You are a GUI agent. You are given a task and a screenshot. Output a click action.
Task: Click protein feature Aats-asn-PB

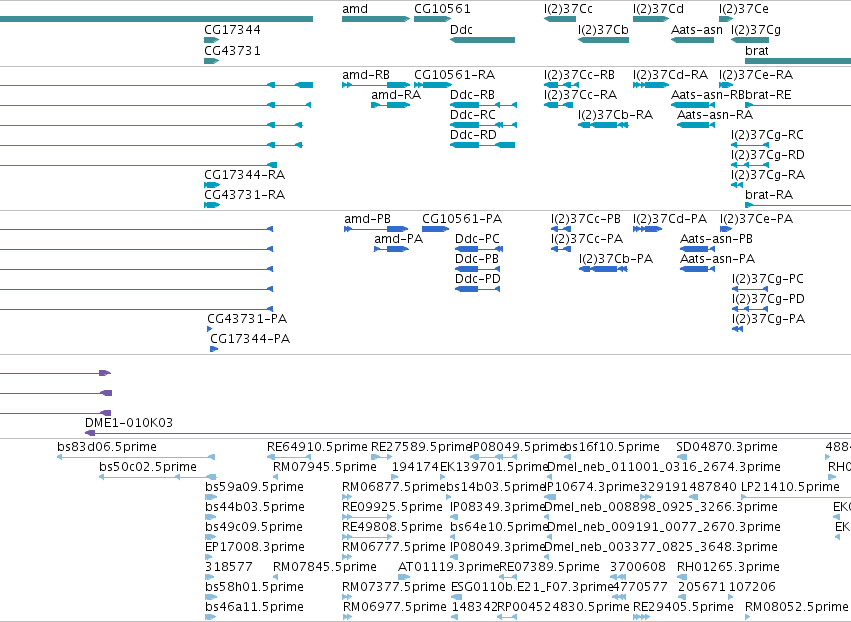tap(697, 249)
